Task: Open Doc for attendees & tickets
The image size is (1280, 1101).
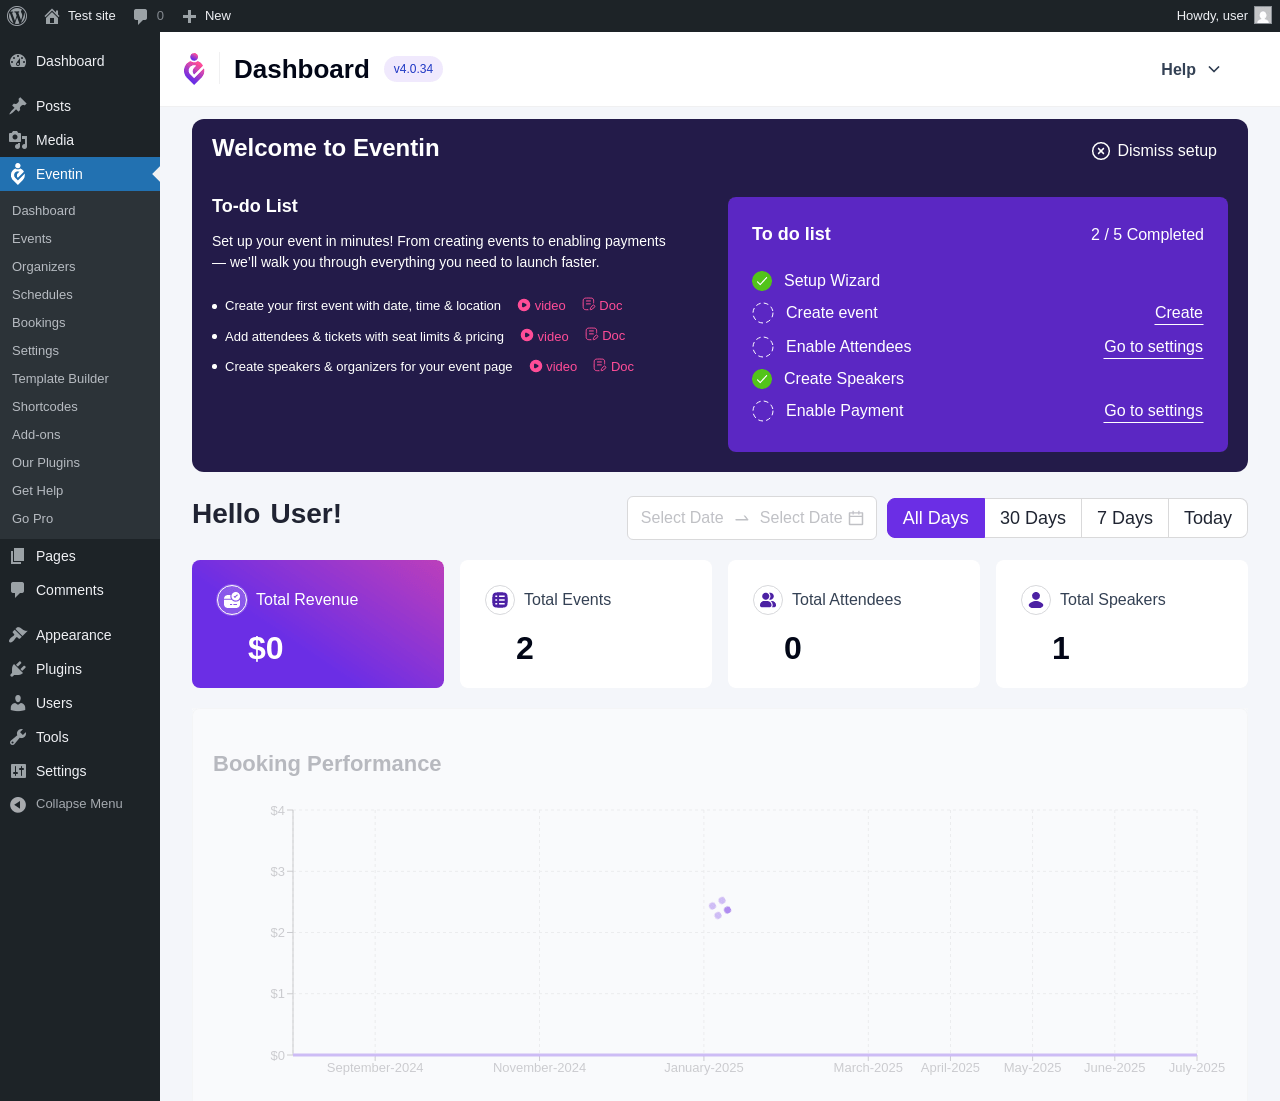Action: pyautogui.click(x=606, y=336)
